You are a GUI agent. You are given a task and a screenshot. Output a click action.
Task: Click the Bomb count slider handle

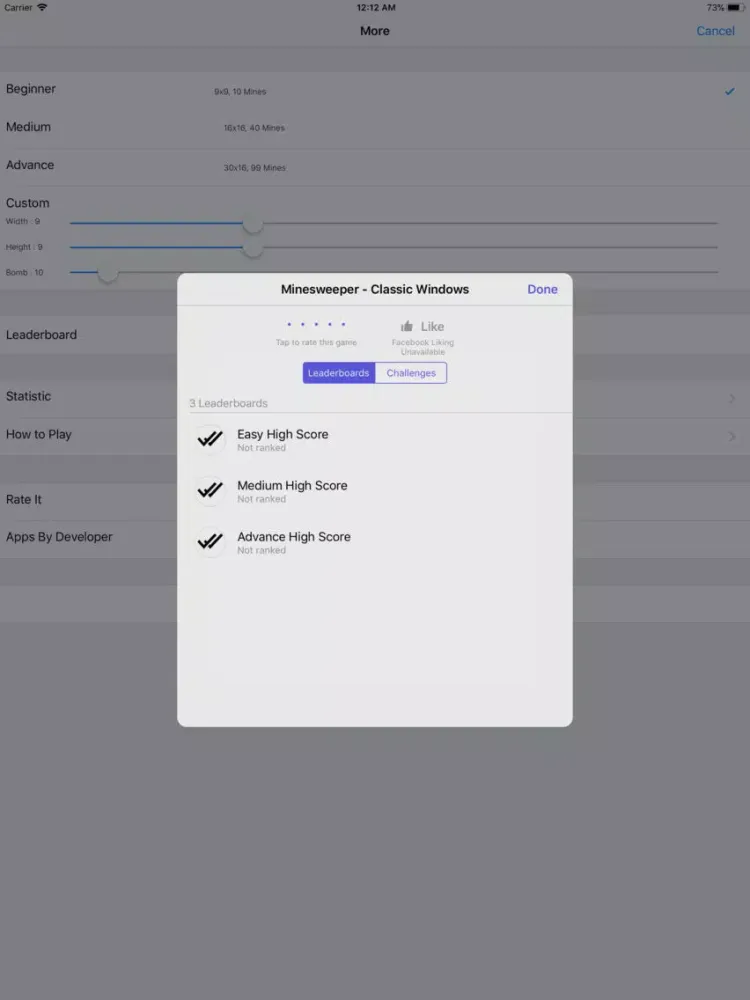(108, 272)
